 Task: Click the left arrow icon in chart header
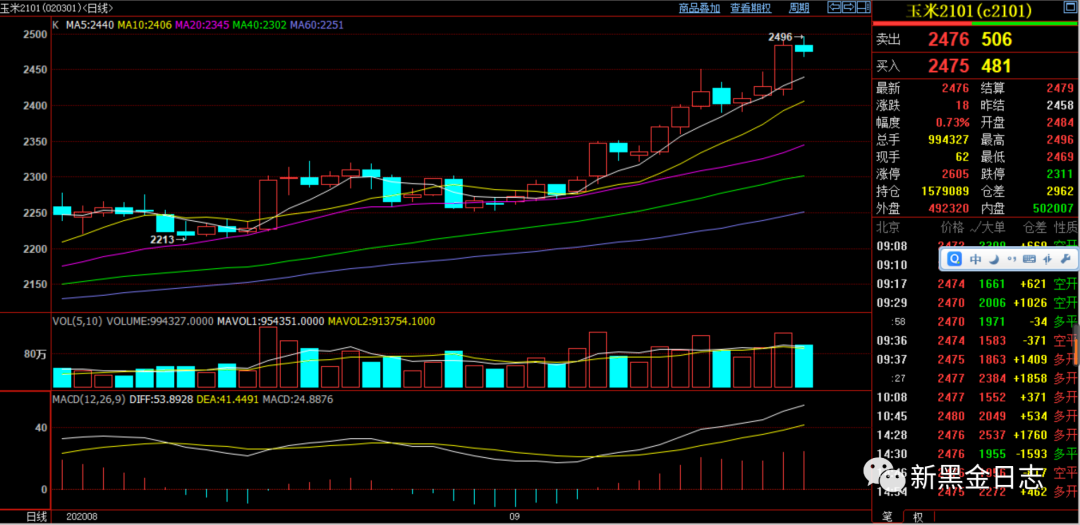[834, 8]
